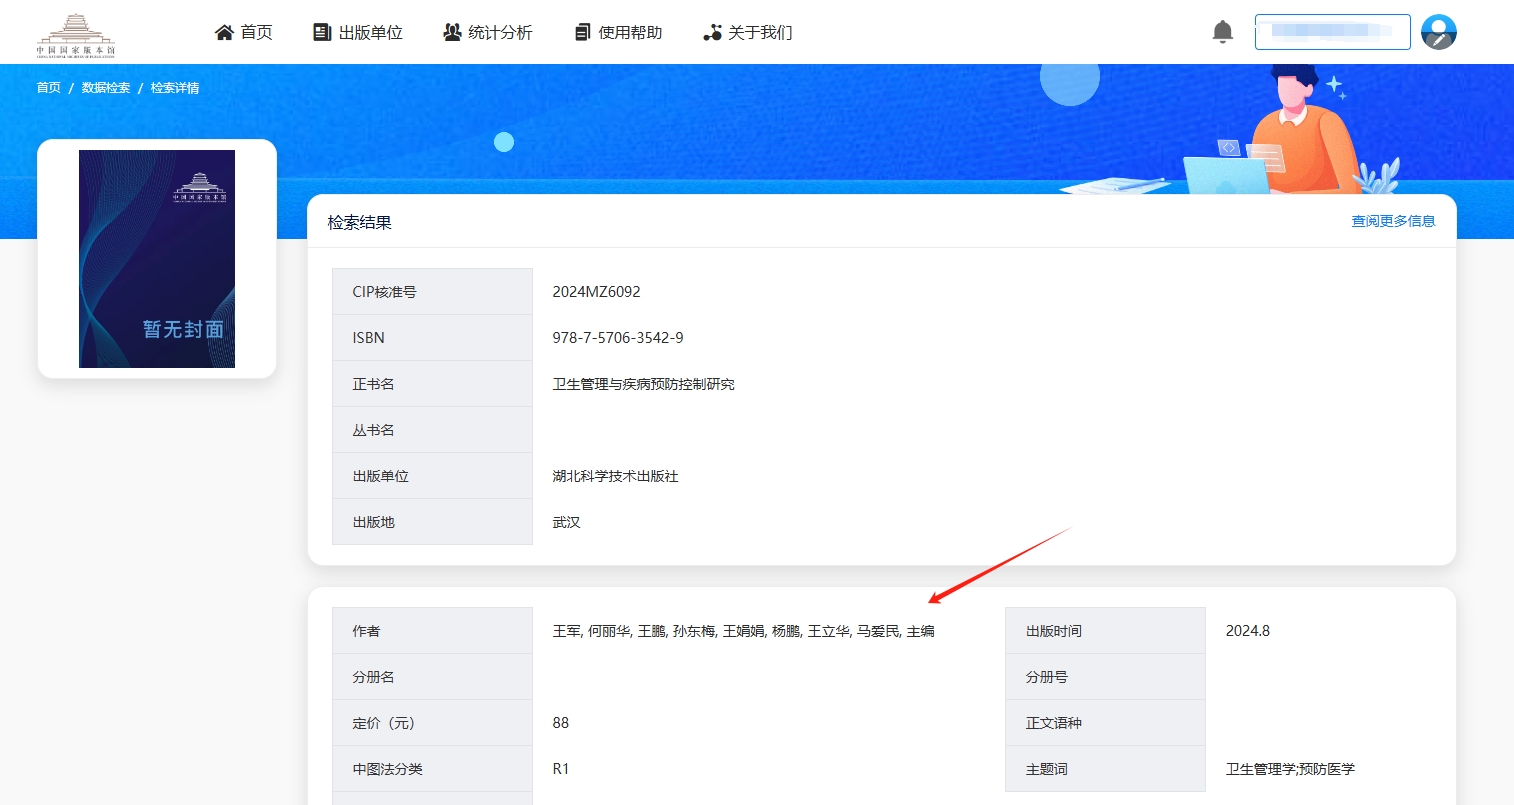Click the 正书名 label cell
Viewport: 1514px width, 805px height.
click(432, 384)
